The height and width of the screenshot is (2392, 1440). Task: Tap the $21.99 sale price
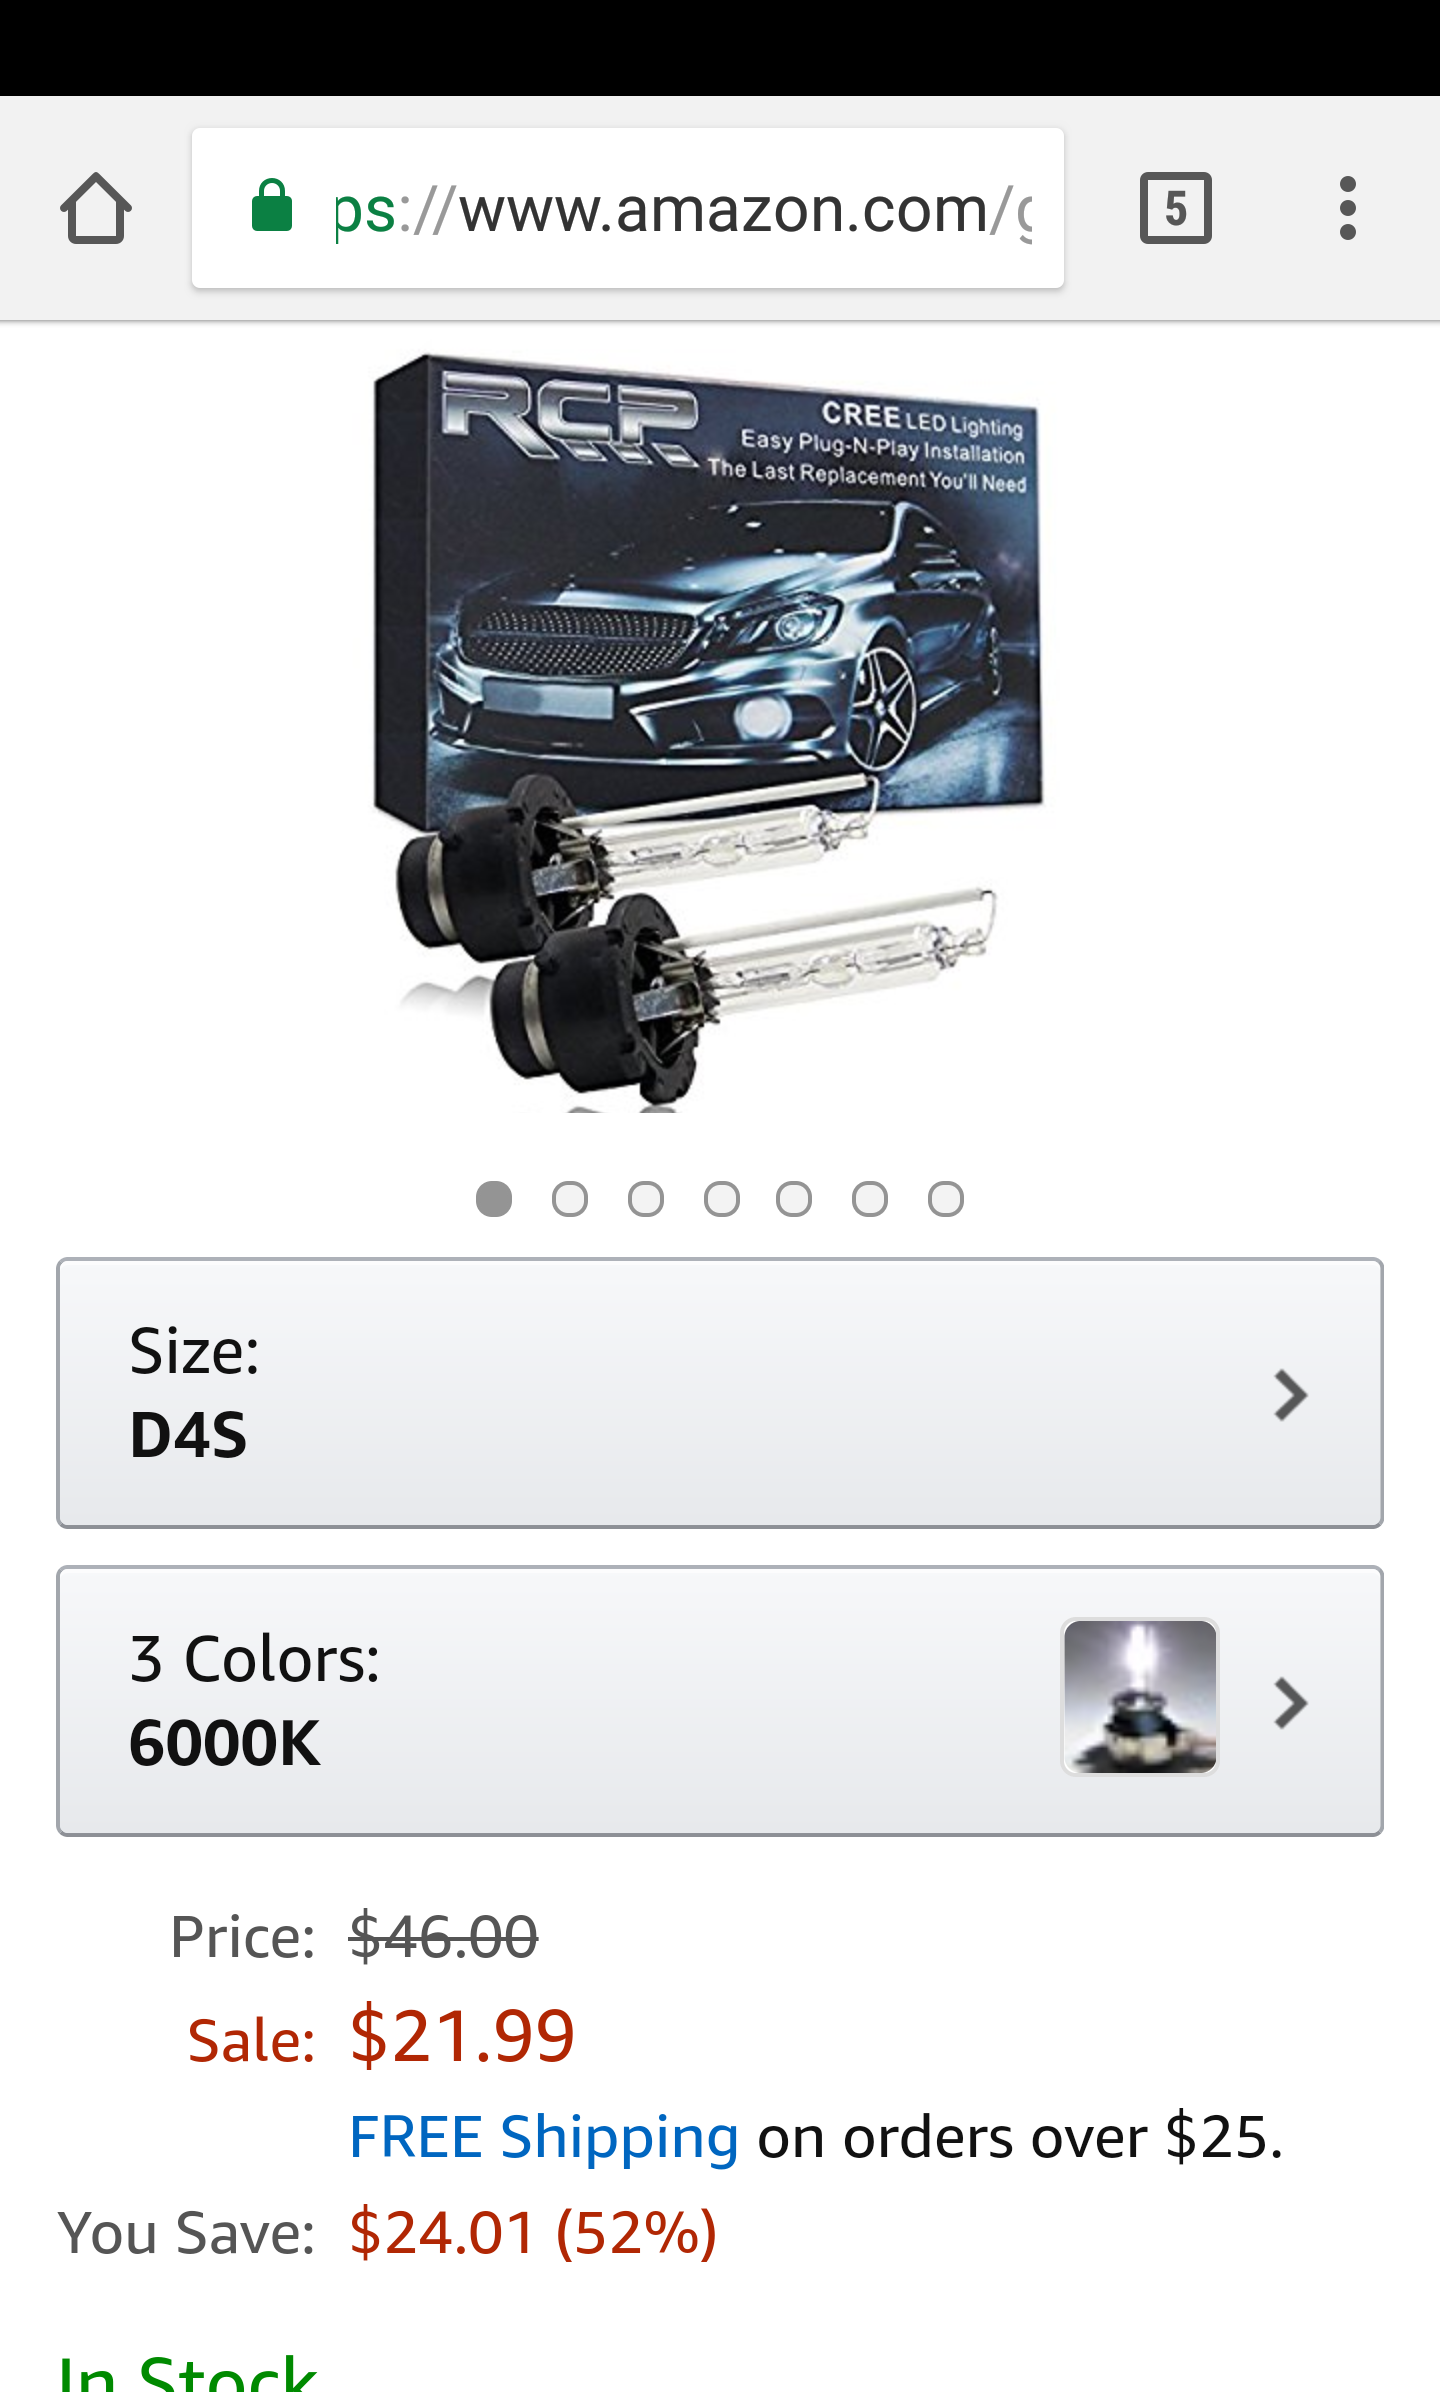462,2036
